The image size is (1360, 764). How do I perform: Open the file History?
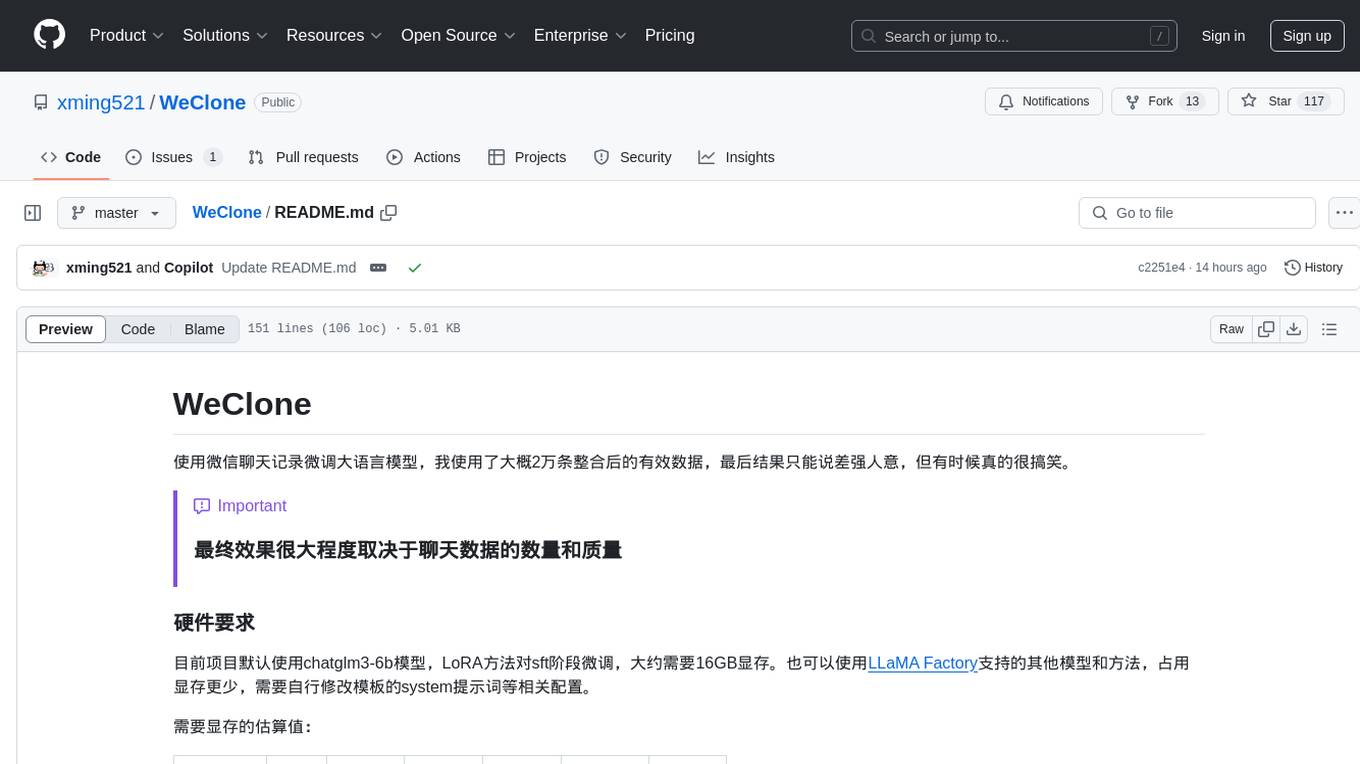1313,268
